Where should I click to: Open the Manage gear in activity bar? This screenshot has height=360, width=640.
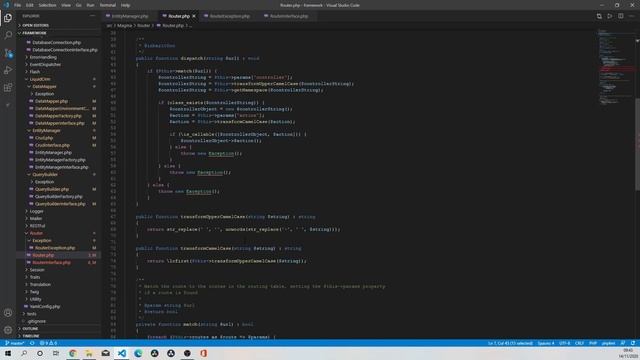[8, 330]
